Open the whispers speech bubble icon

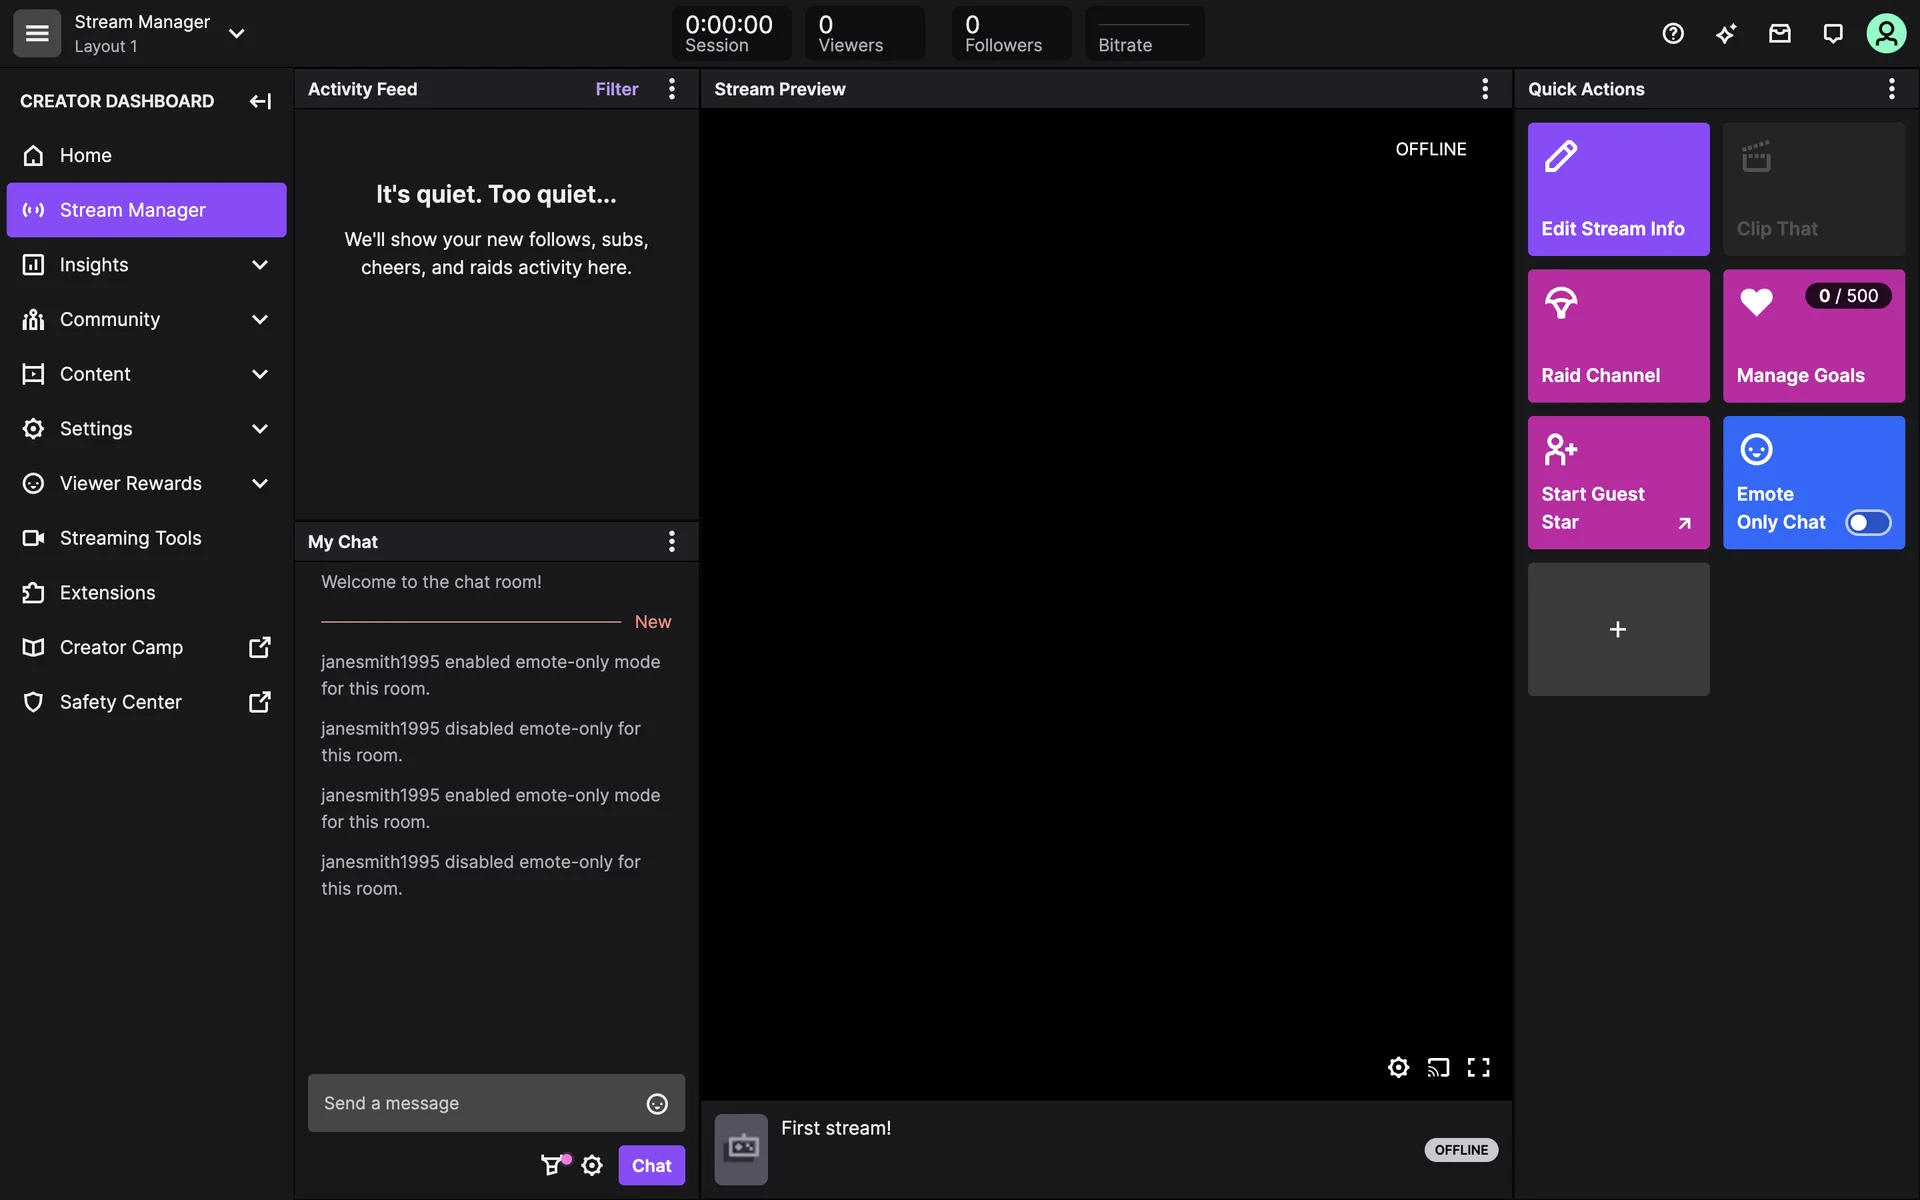tap(1832, 34)
